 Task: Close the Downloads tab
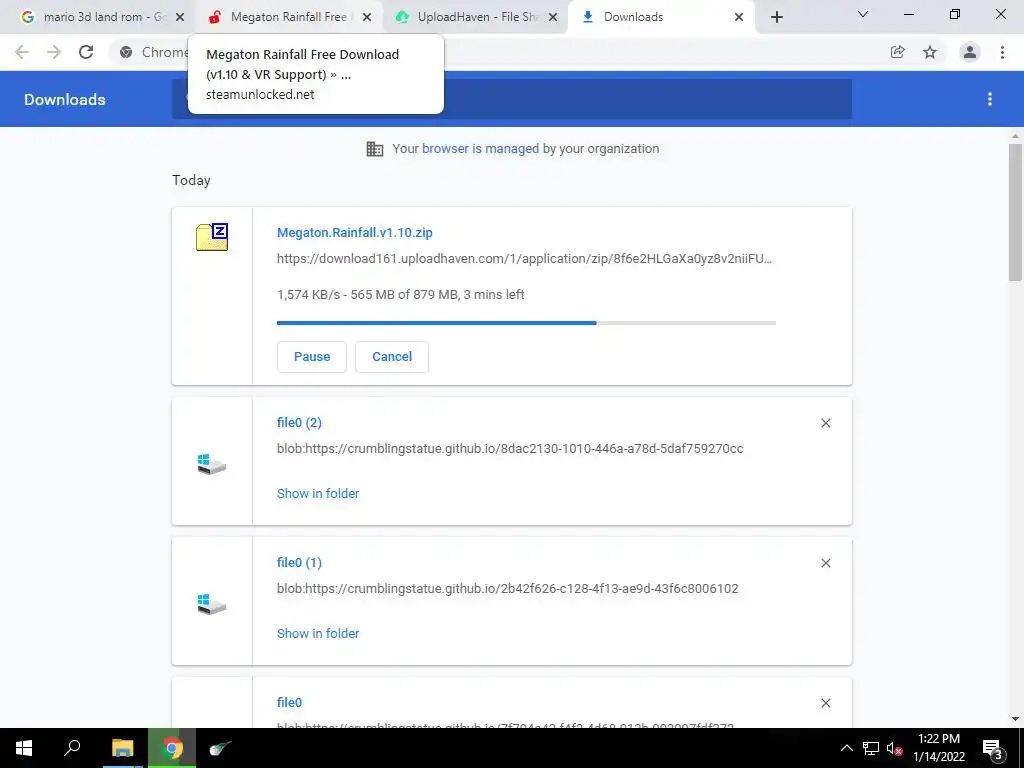pos(739,17)
